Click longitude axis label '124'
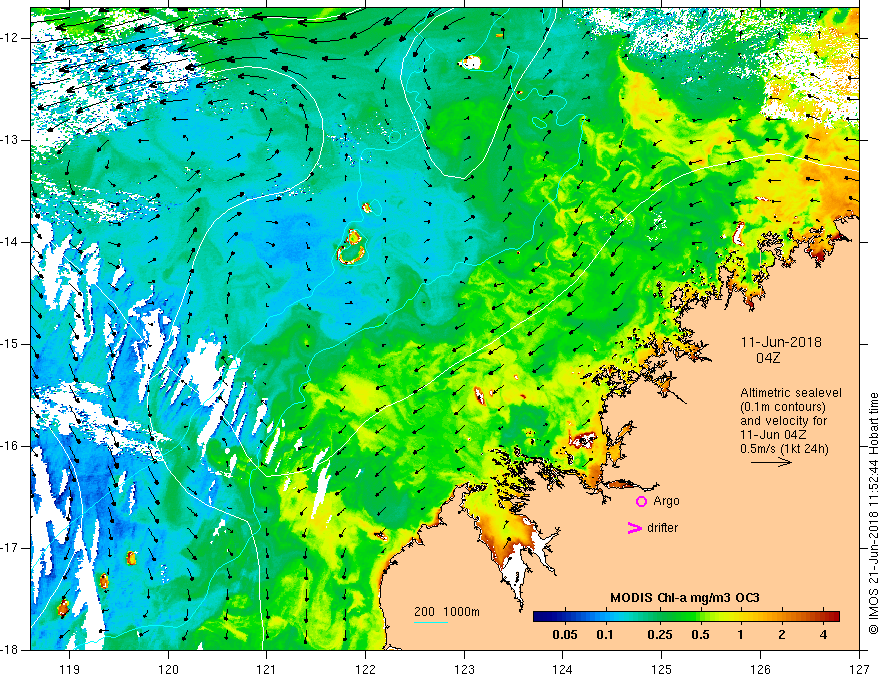 pos(563,669)
